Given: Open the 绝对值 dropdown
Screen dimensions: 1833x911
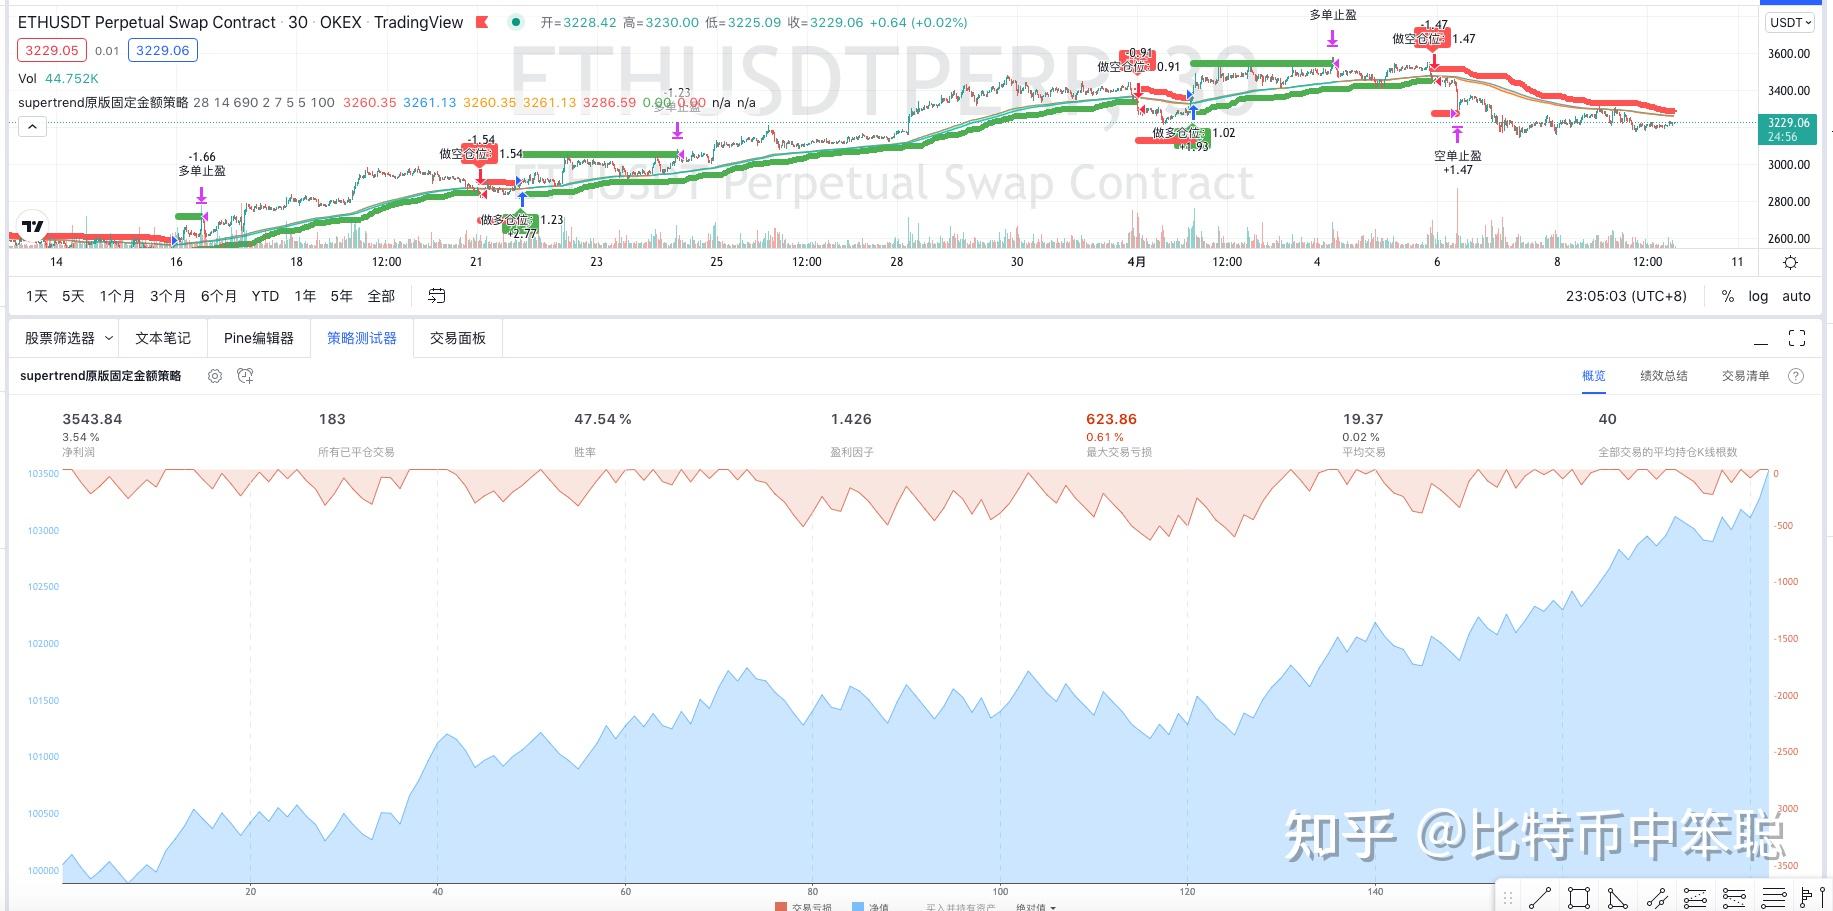Looking at the screenshot, I should click(x=1035, y=907).
